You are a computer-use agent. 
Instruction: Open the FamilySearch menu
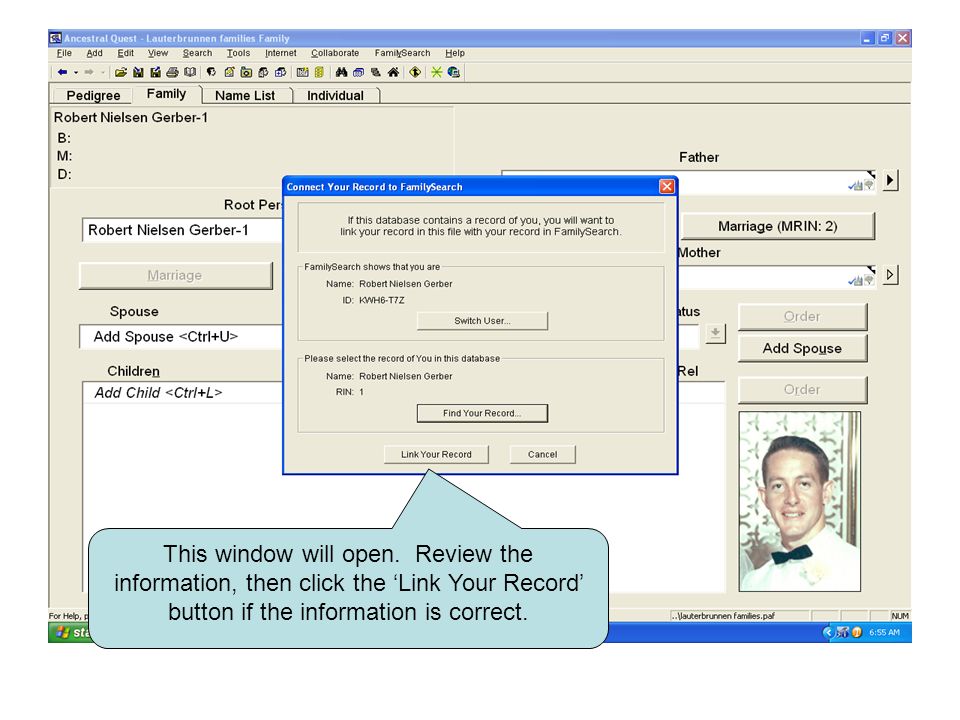(402, 53)
